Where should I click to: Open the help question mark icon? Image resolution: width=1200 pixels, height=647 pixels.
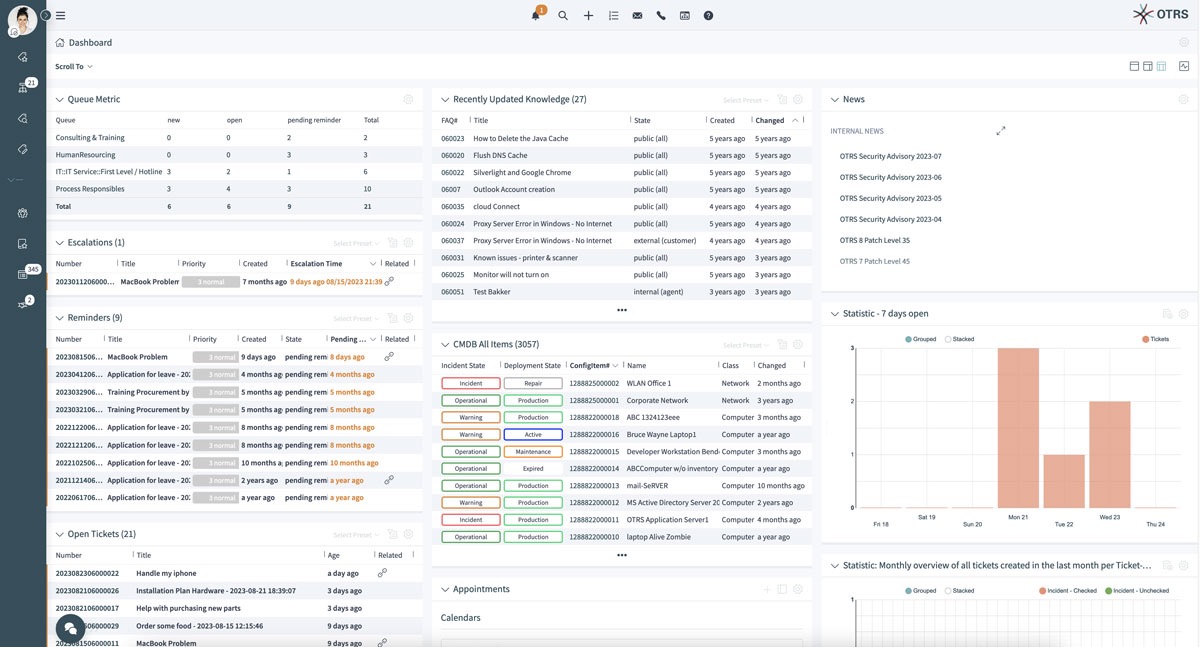point(708,15)
